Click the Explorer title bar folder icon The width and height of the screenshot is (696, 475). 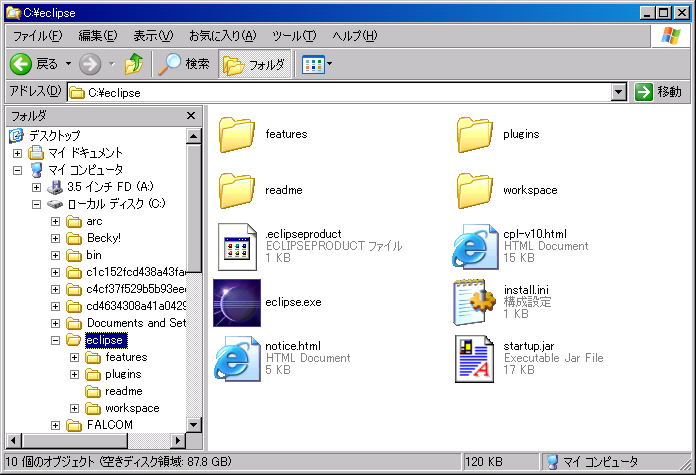(x=13, y=12)
